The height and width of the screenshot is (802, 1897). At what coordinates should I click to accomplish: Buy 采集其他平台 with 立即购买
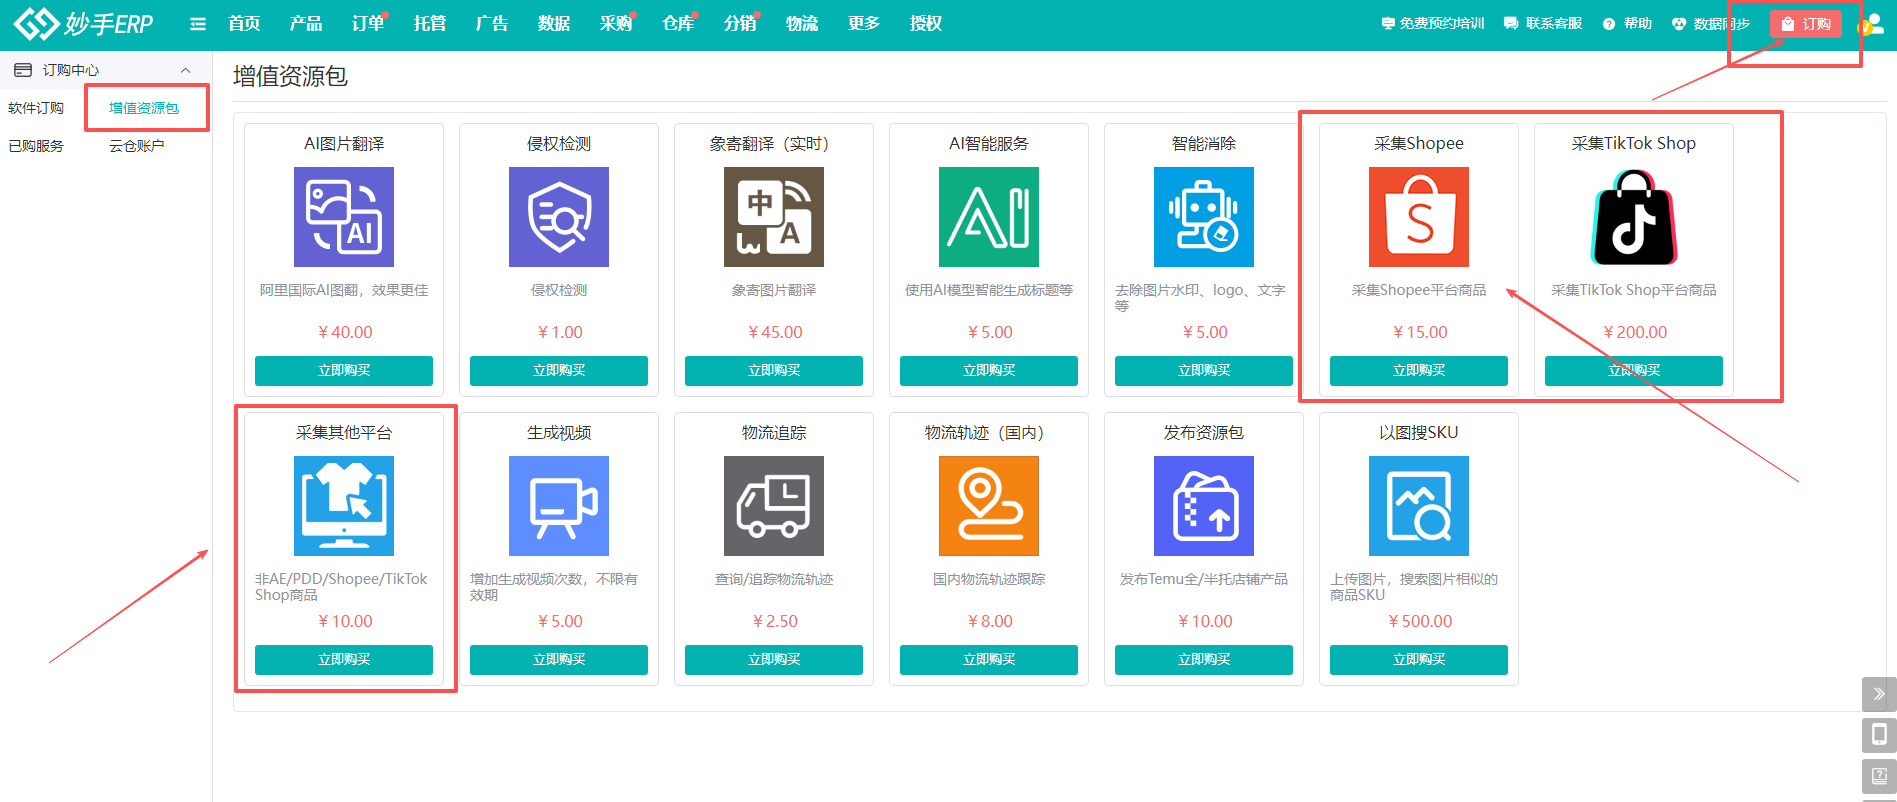[x=344, y=659]
